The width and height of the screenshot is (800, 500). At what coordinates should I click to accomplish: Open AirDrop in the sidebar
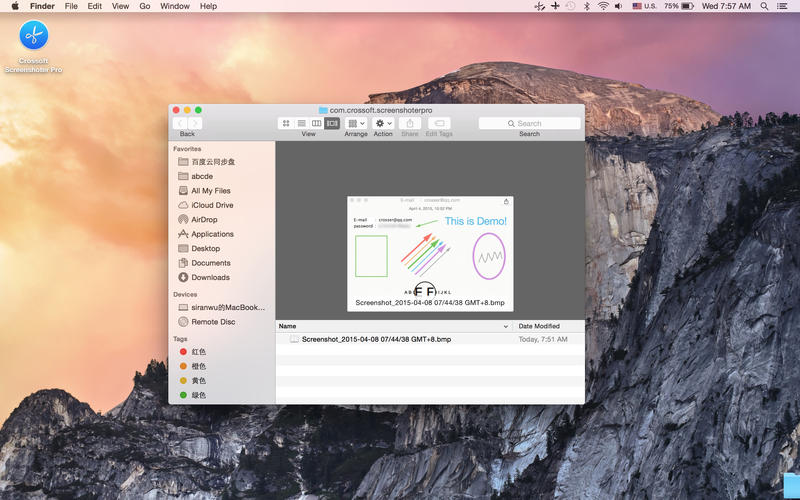[204, 219]
